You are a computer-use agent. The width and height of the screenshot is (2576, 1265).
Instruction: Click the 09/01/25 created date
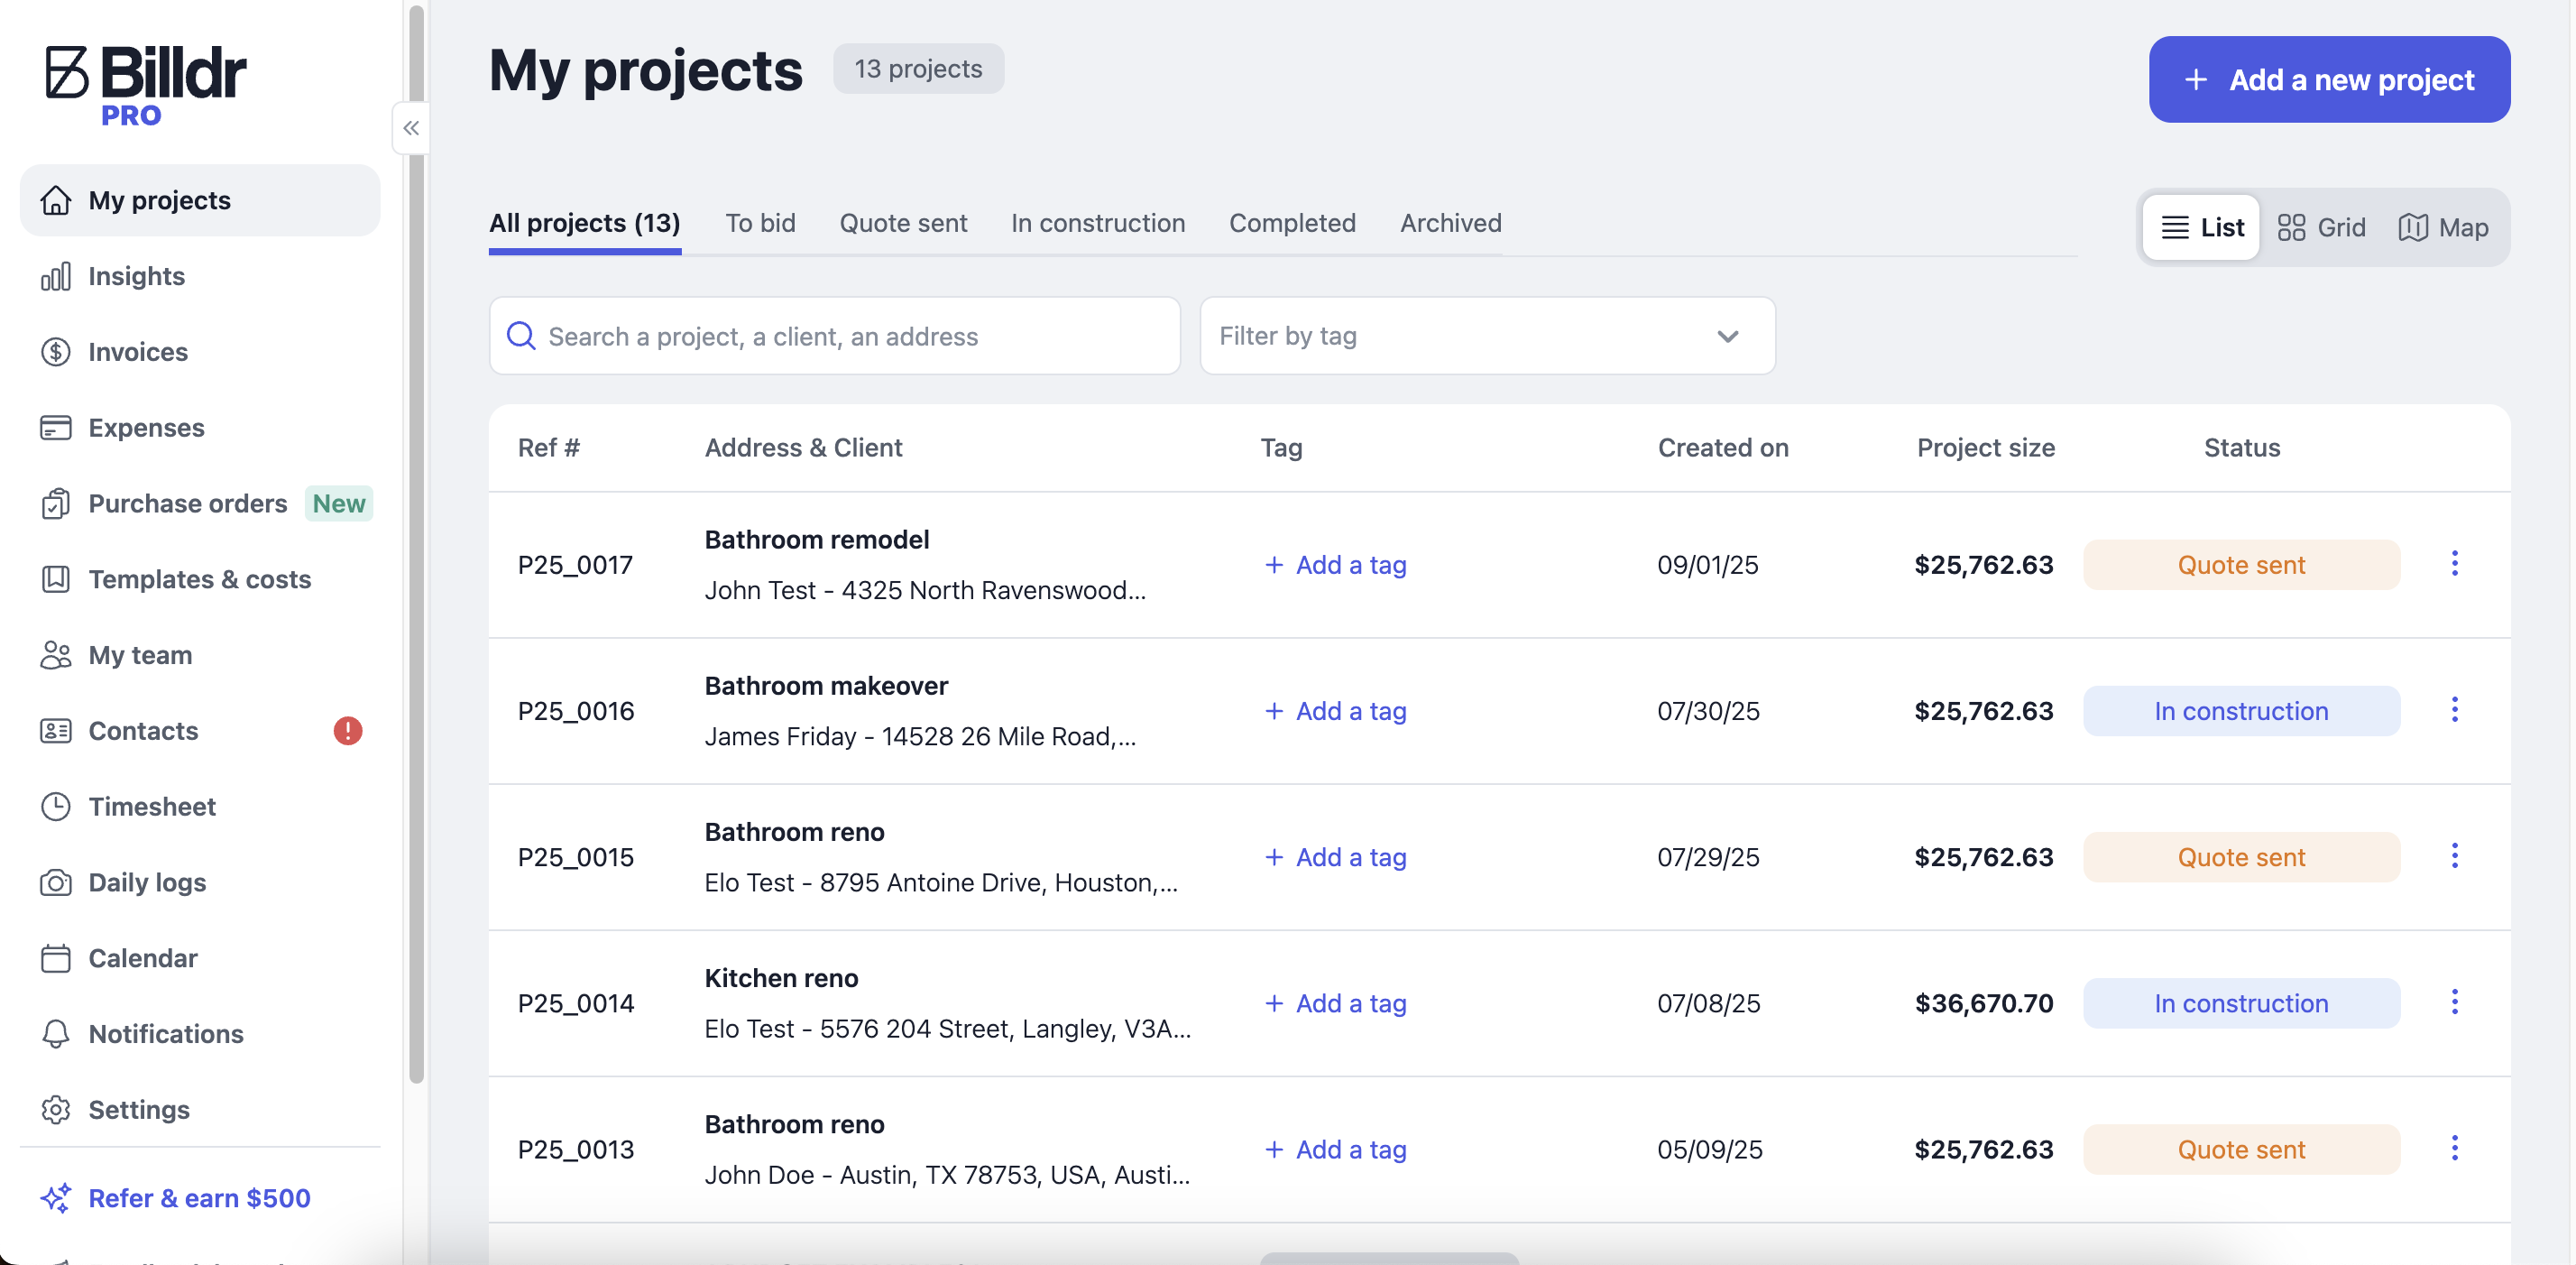[1707, 565]
